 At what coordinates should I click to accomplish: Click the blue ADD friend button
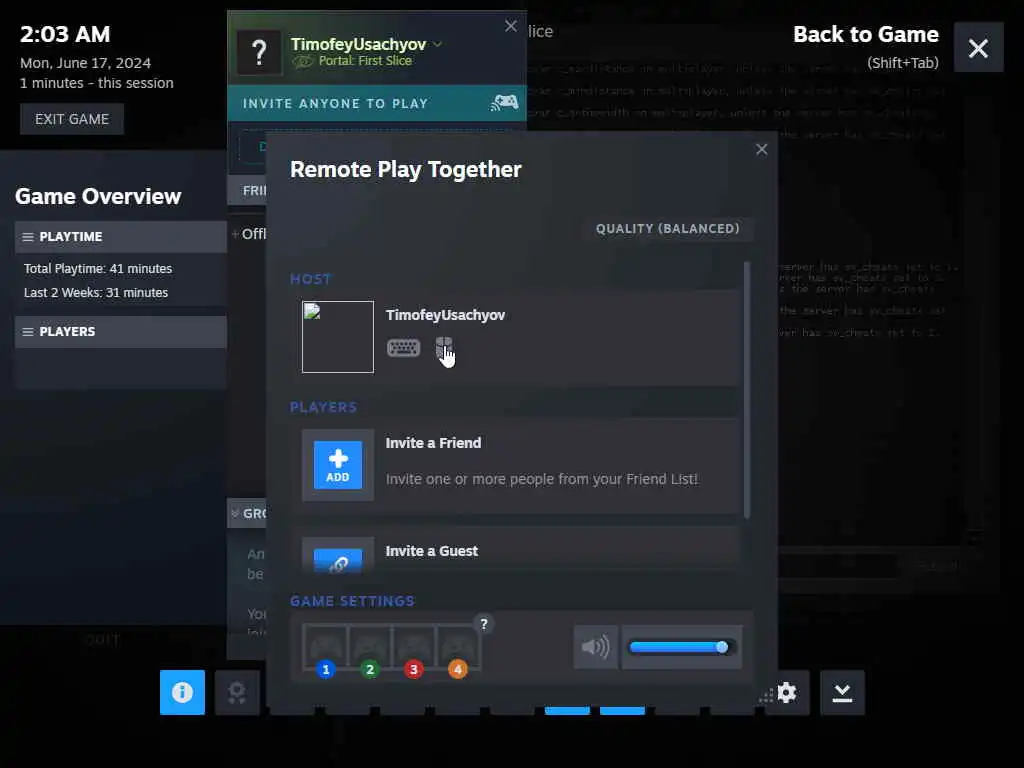point(338,465)
